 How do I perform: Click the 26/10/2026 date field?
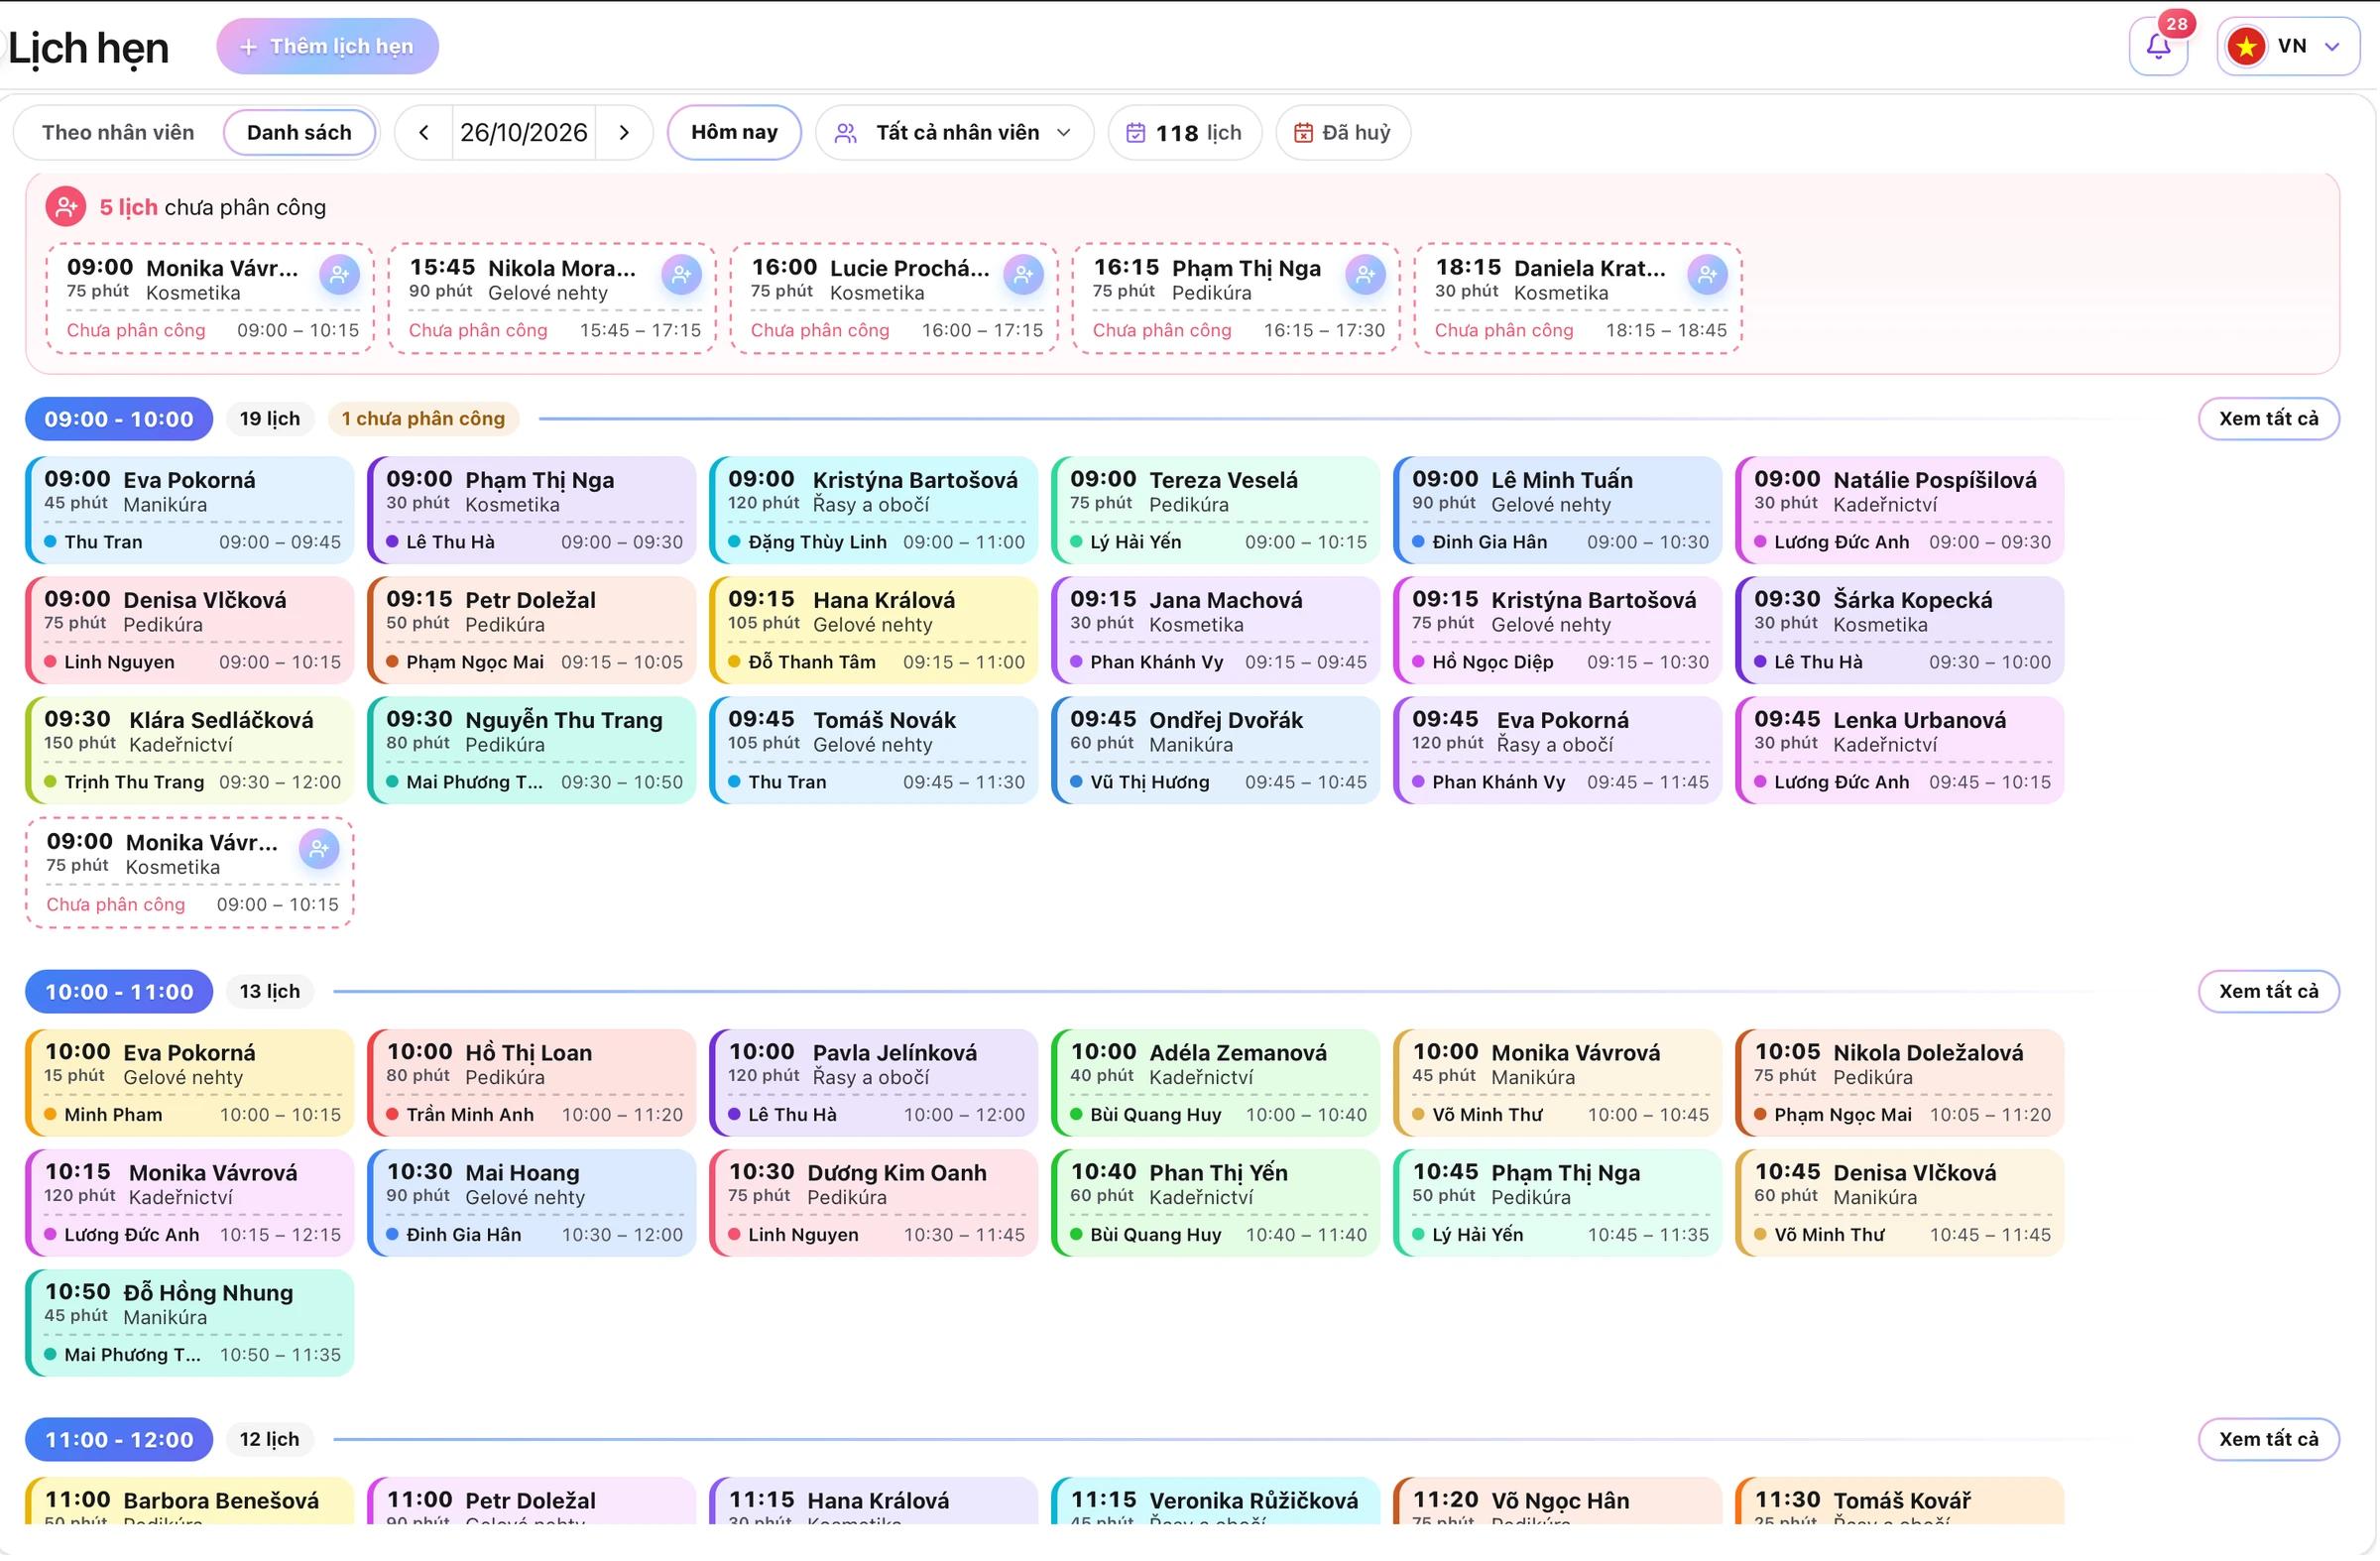[x=524, y=133]
